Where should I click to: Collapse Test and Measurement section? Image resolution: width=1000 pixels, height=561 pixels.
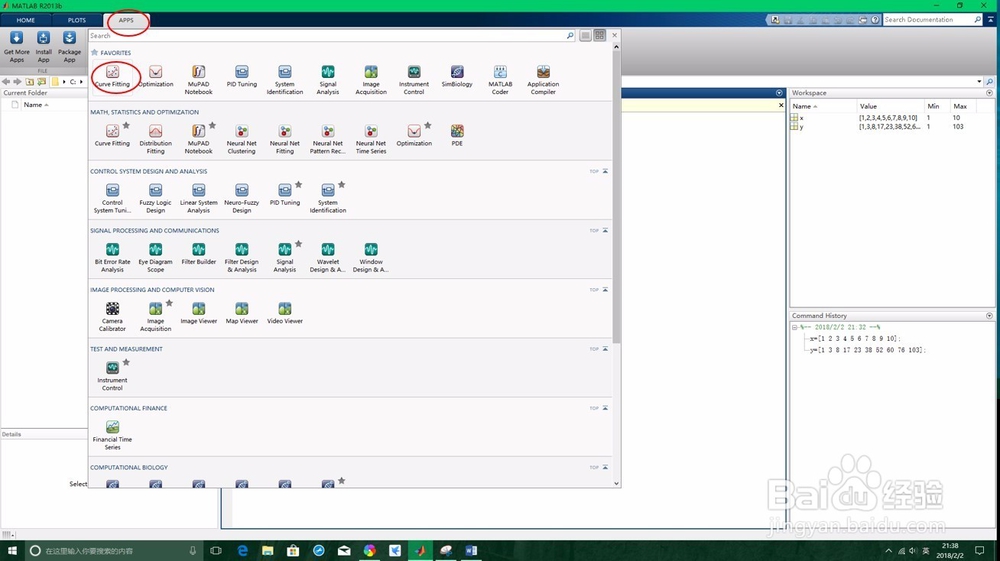click(605, 349)
